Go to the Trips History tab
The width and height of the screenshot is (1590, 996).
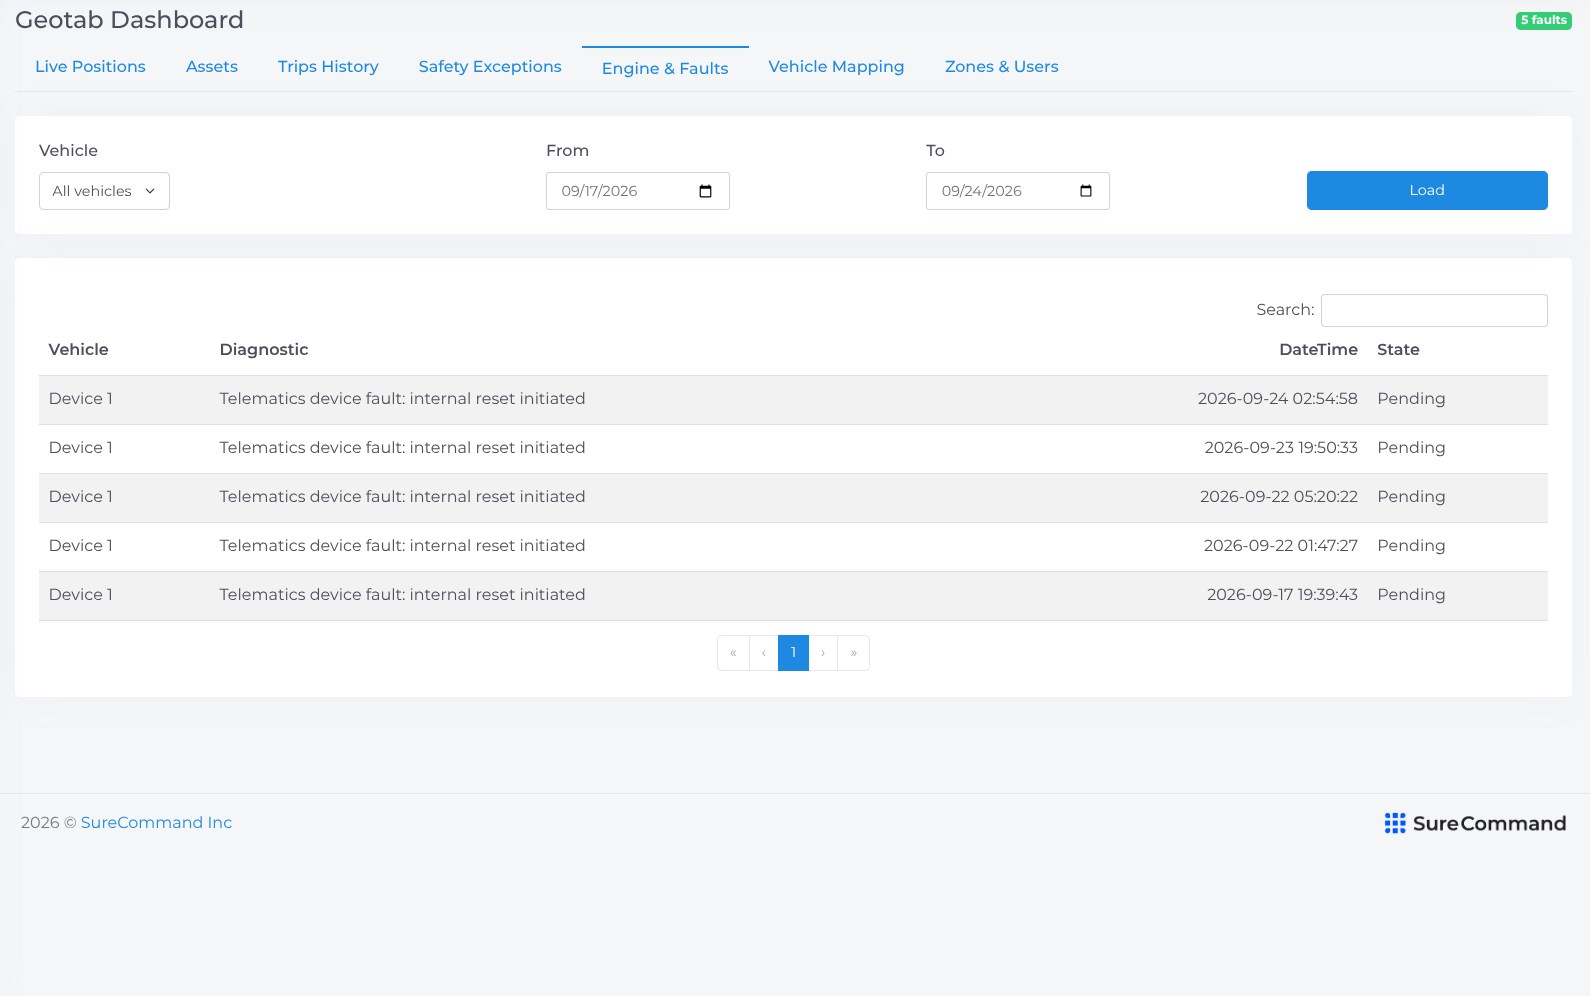click(x=328, y=66)
